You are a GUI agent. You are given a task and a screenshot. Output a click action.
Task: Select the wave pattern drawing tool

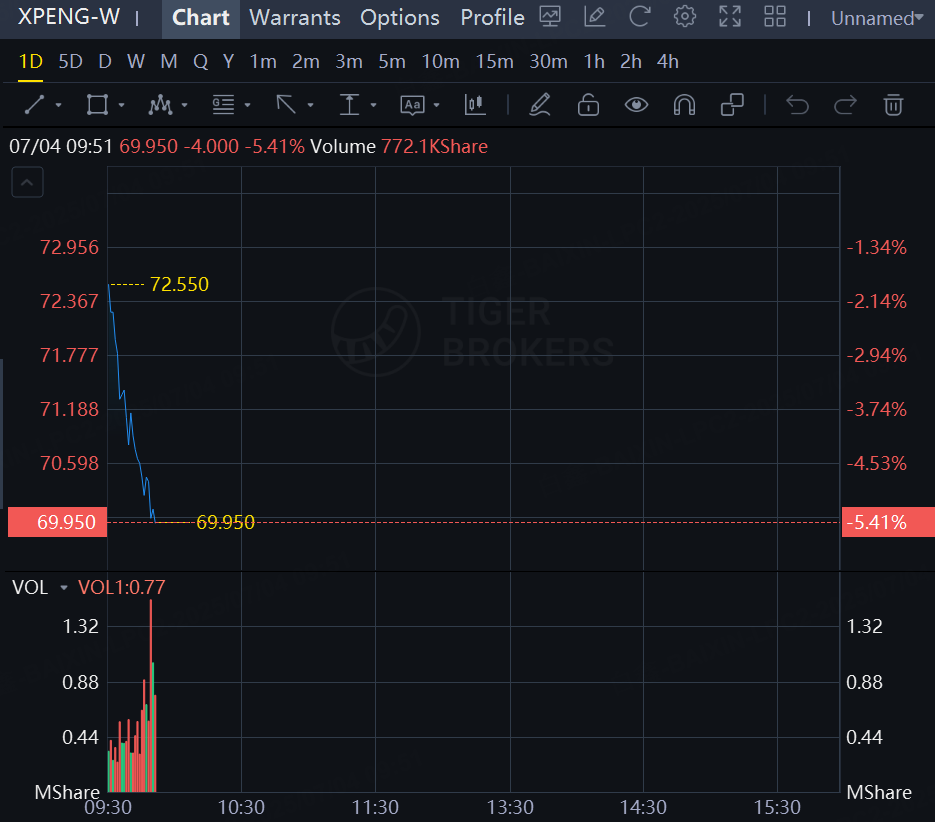(160, 105)
